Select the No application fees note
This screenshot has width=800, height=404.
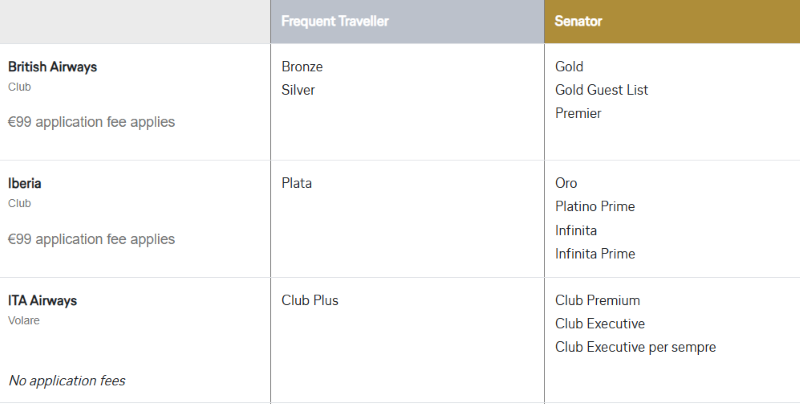click(x=67, y=381)
